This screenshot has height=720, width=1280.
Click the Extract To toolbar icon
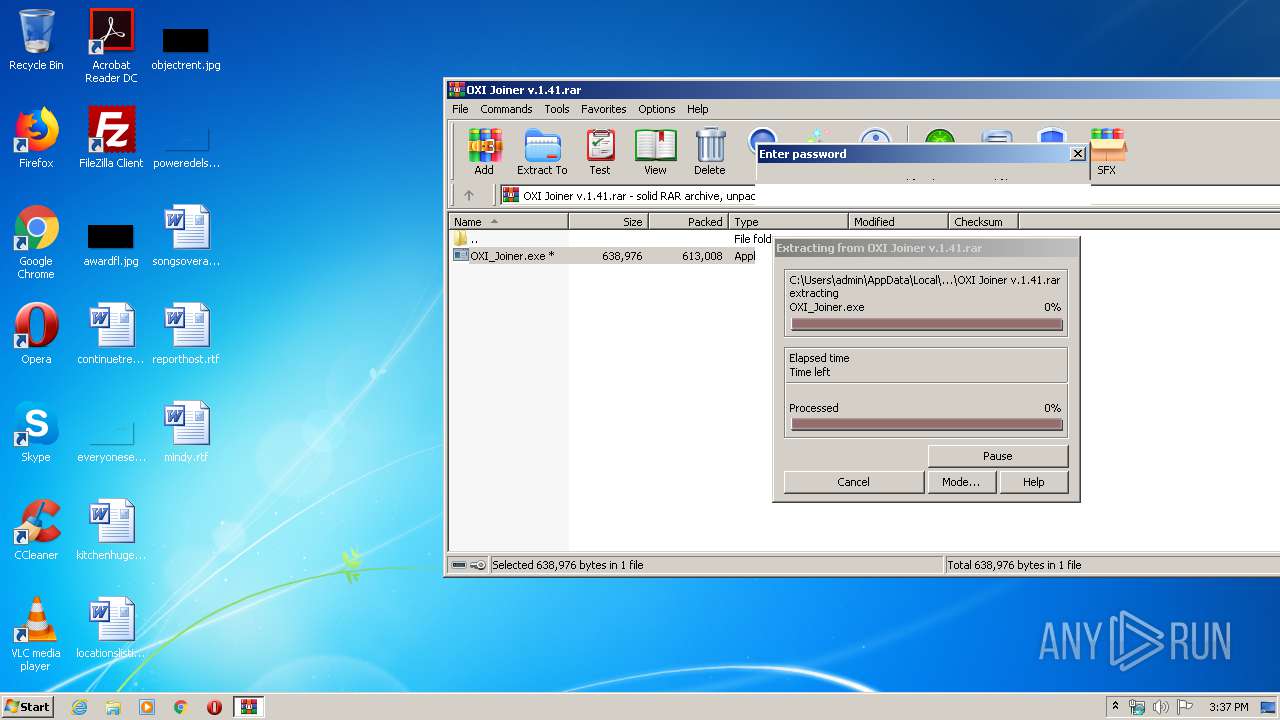point(542,152)
